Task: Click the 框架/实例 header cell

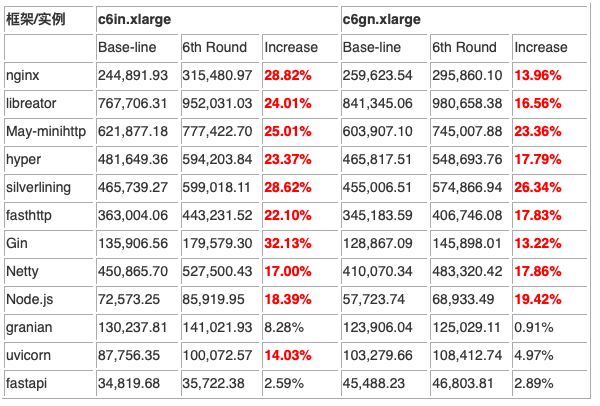Action: 36,19
